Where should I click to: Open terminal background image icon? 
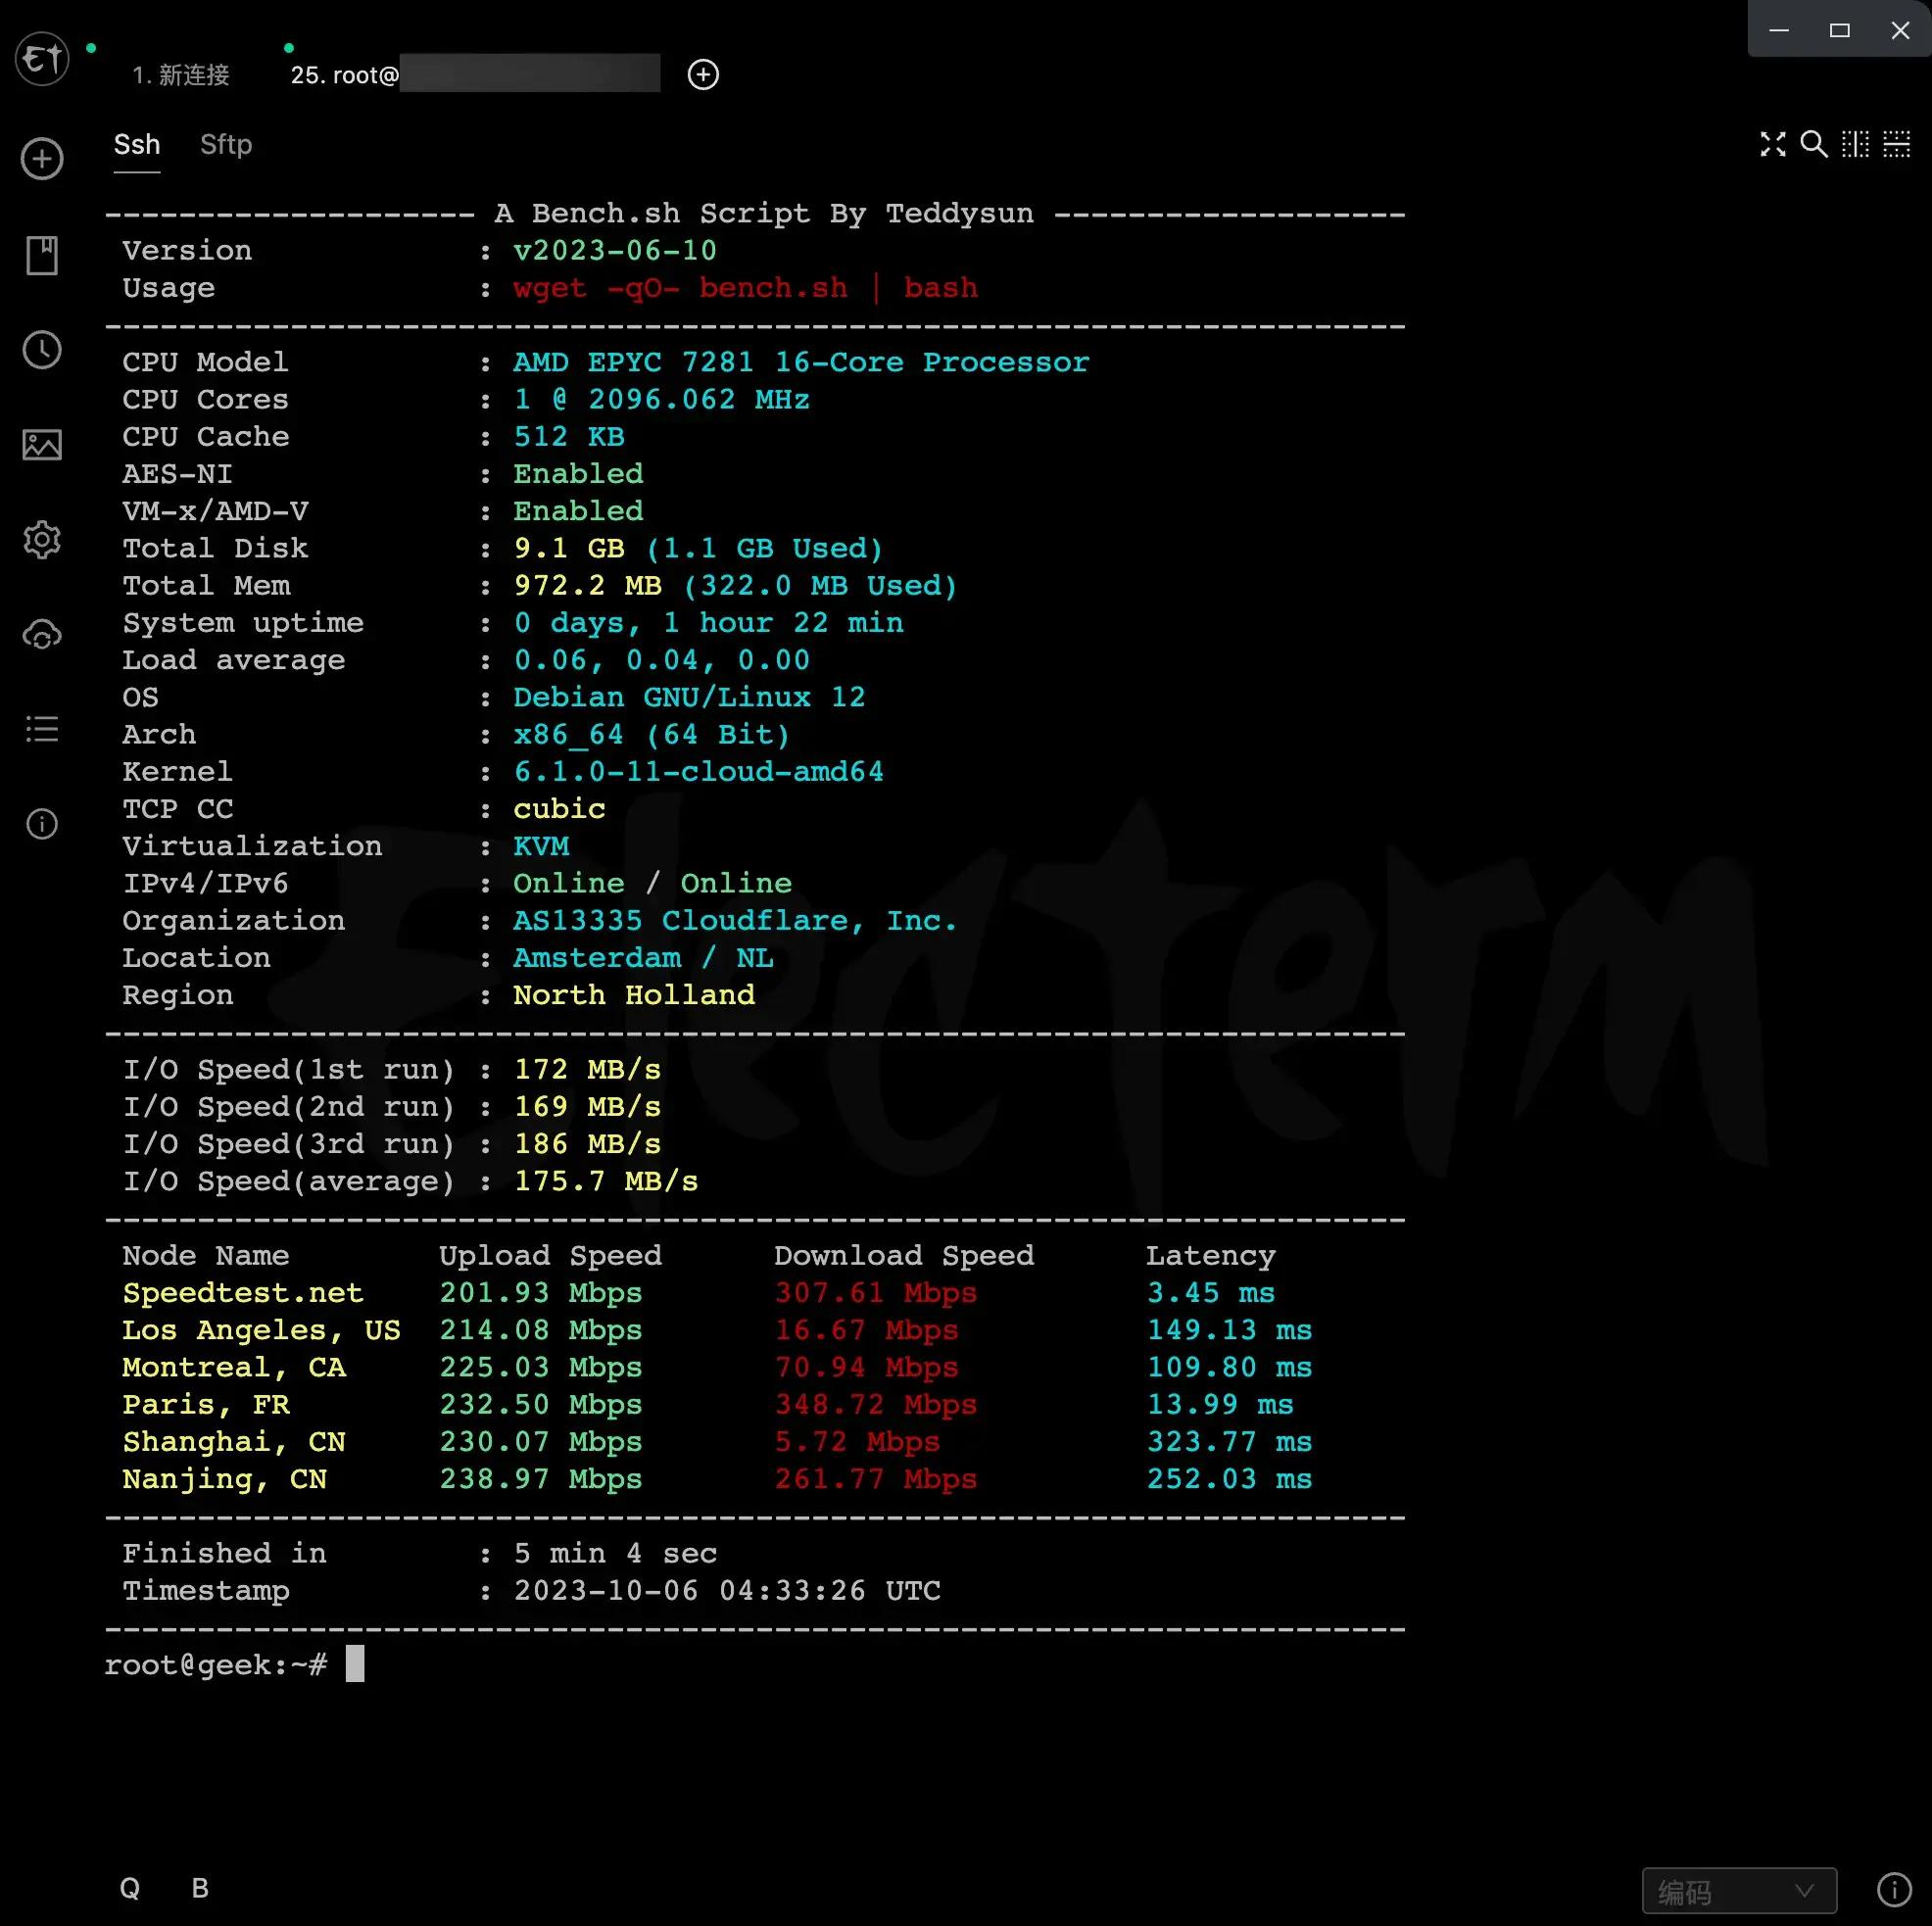tap(42, 445)
